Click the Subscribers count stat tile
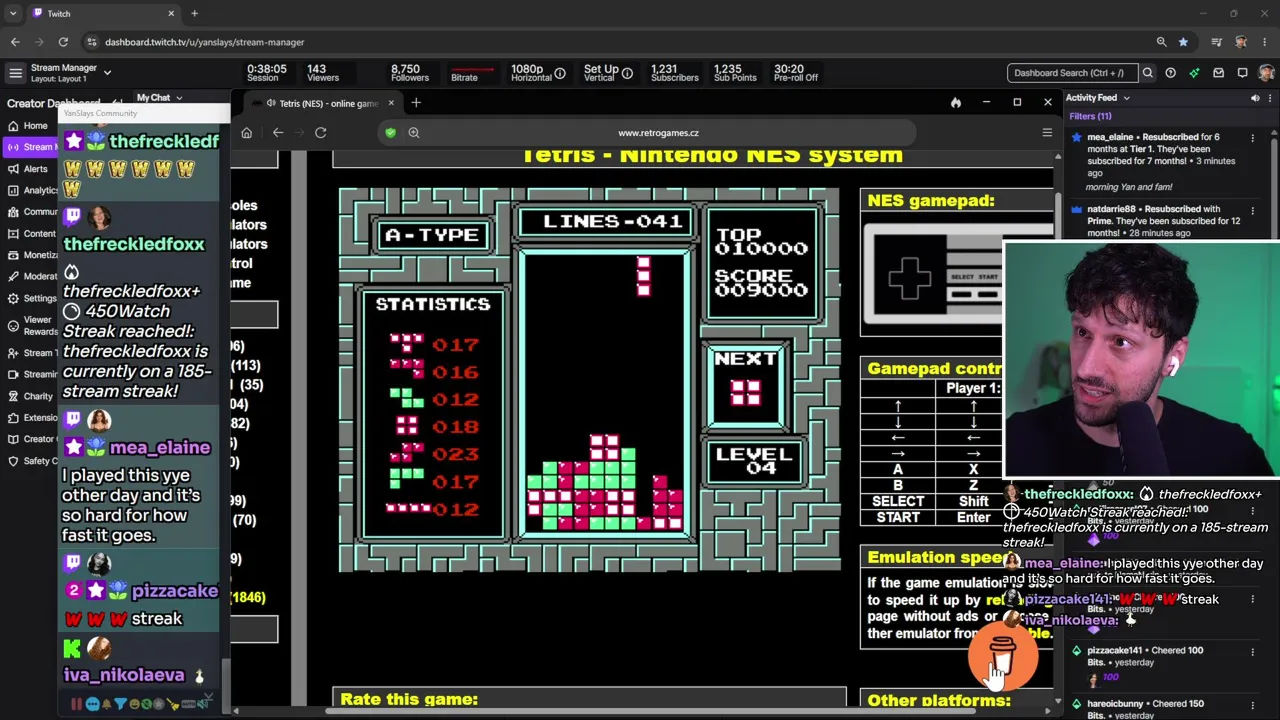1280x720 pixels. (x=675, y=73)
